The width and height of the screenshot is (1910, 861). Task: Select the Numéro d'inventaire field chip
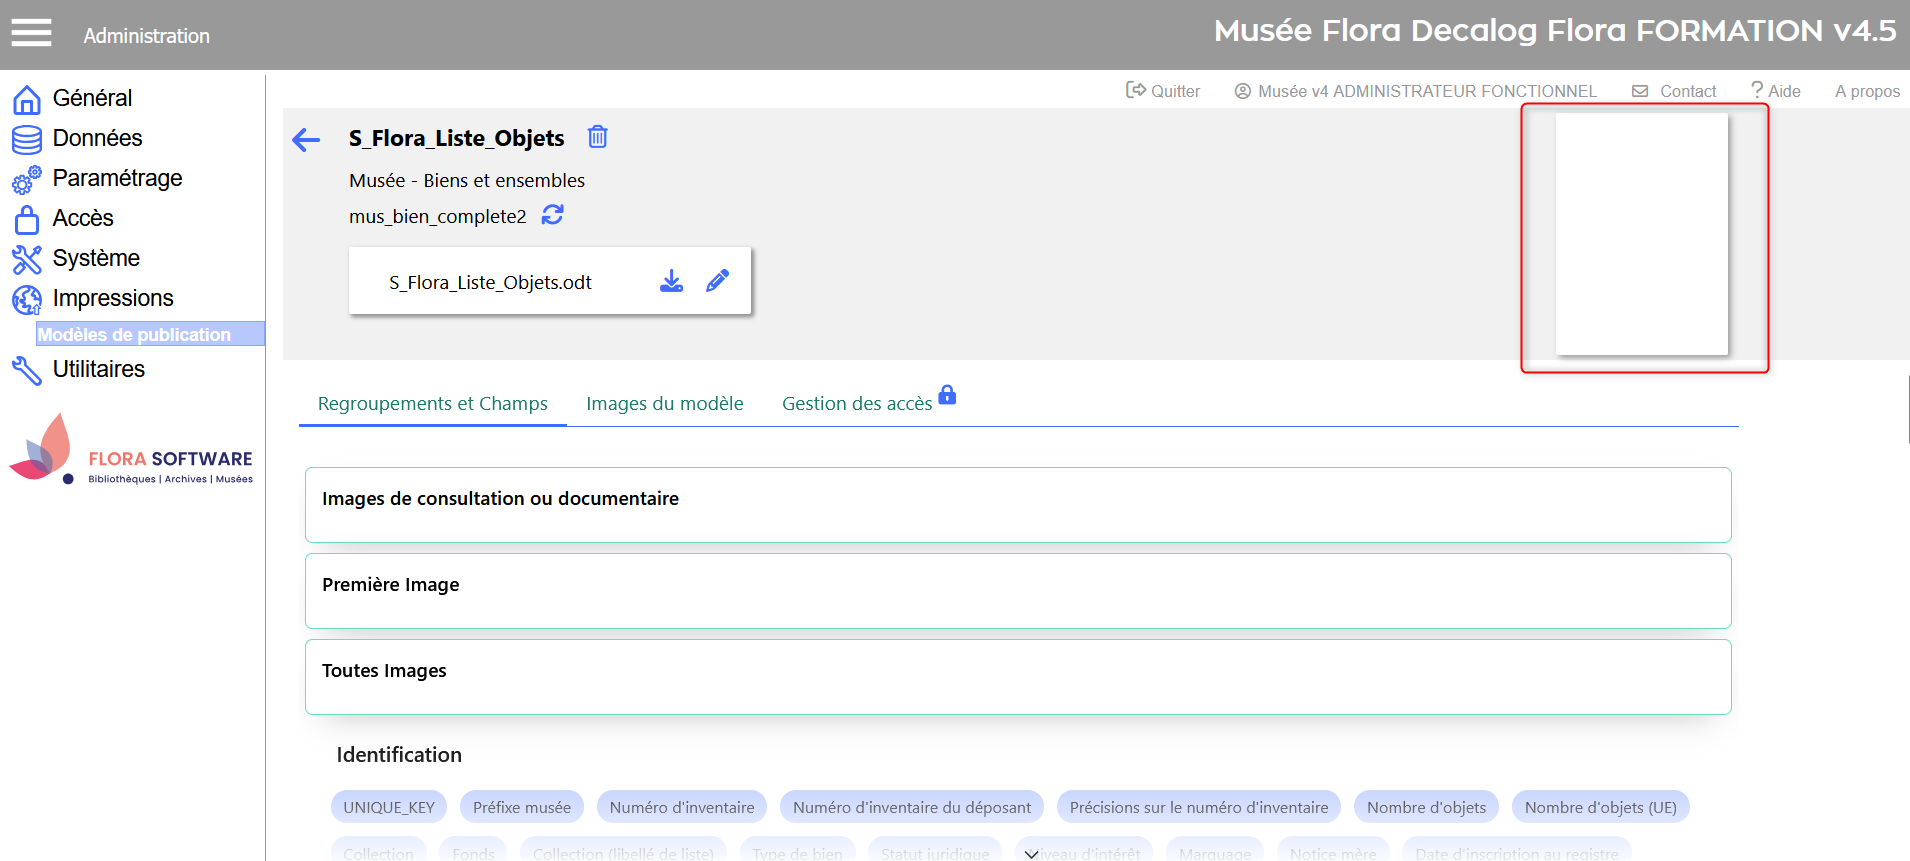[682, 807]
